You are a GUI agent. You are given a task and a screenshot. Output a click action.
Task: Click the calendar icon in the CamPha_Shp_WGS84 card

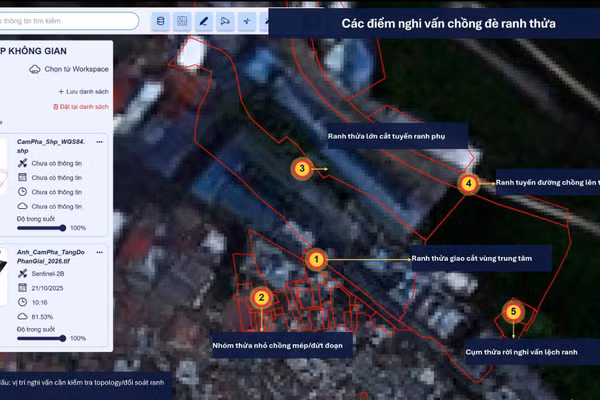pyautogui.click(x=23, y=177)
